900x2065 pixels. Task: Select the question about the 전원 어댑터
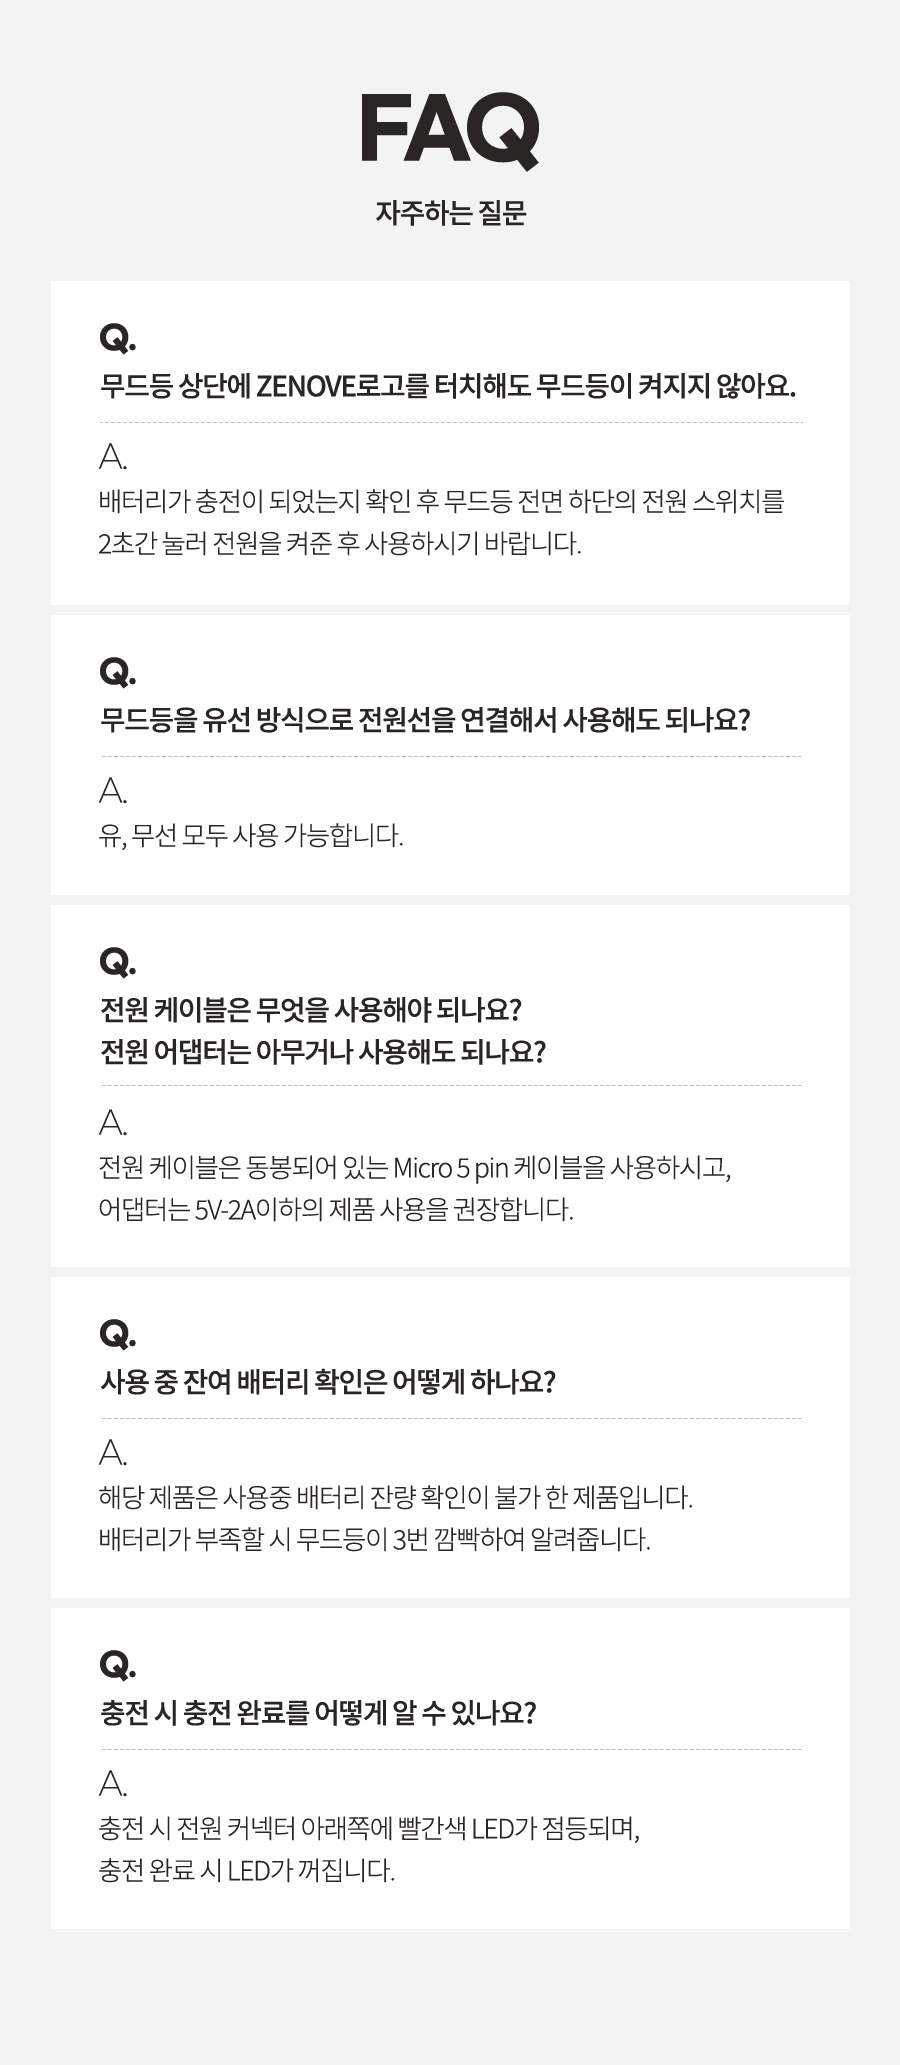(322, 1052)
